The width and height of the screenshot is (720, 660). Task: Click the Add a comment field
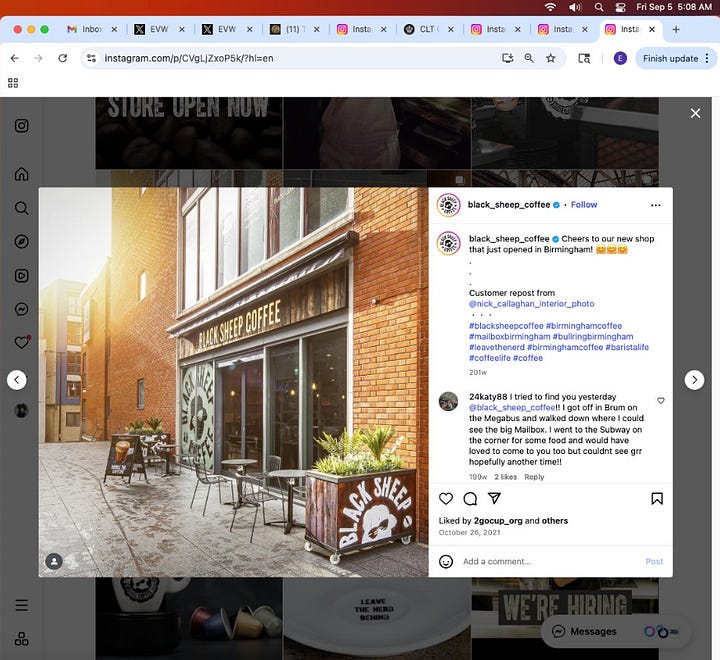click(x=551, y=561)
